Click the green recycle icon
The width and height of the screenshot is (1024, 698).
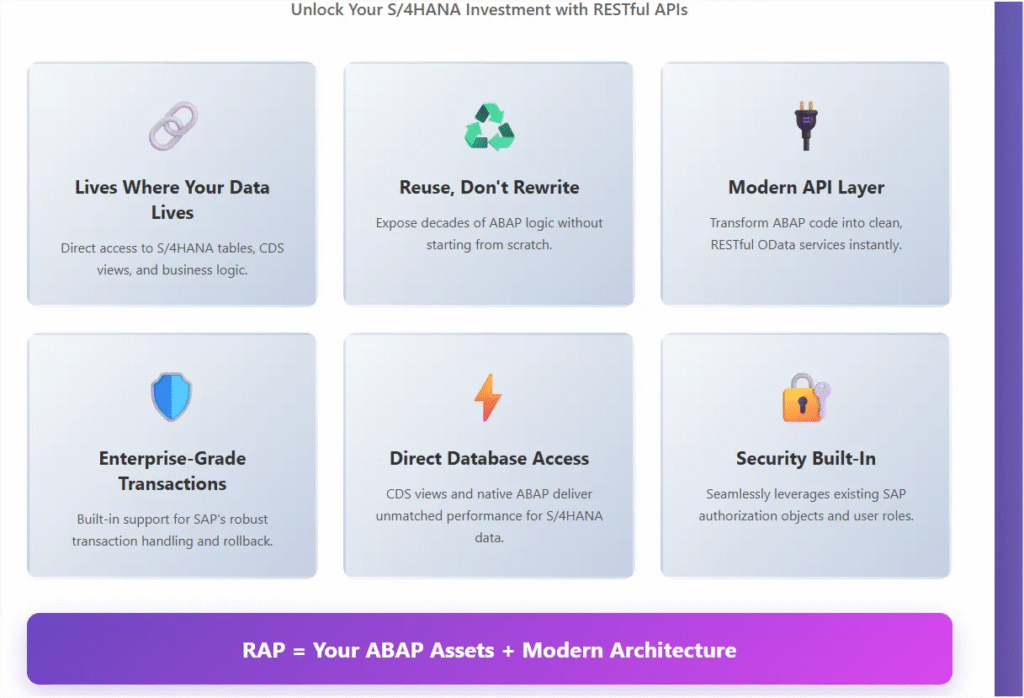(489, 128)
